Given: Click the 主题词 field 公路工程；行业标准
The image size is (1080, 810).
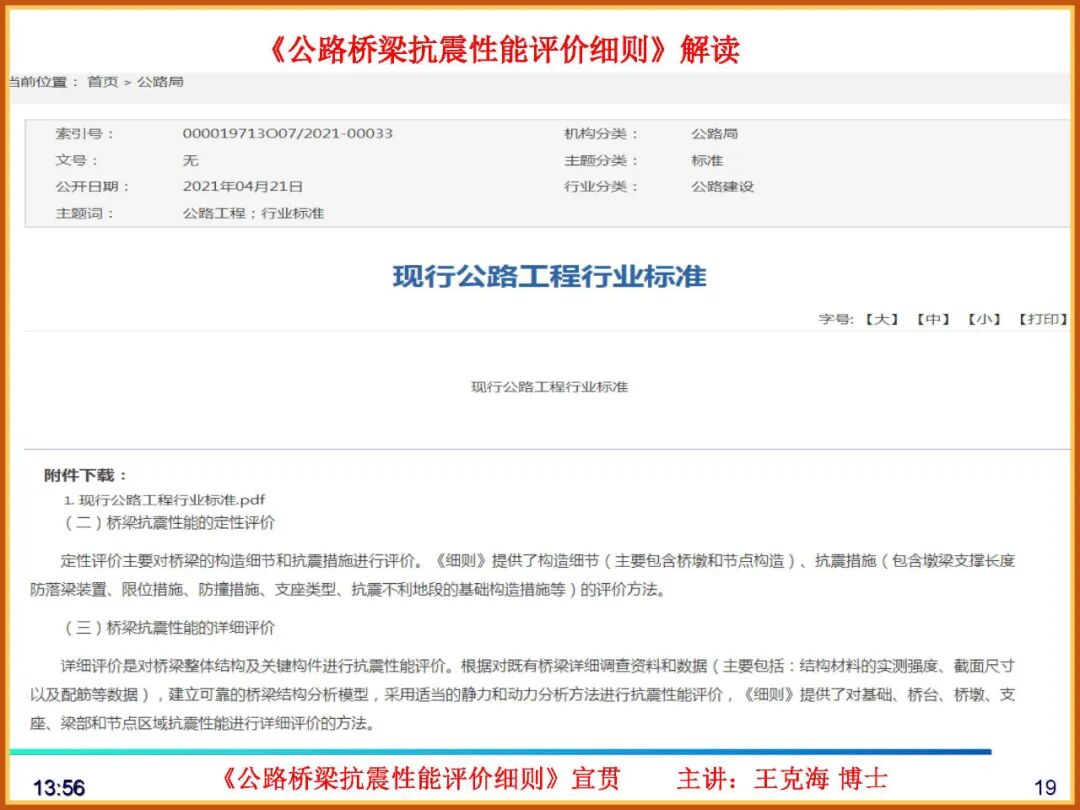Looking at the screenshot, I should 256,213.
